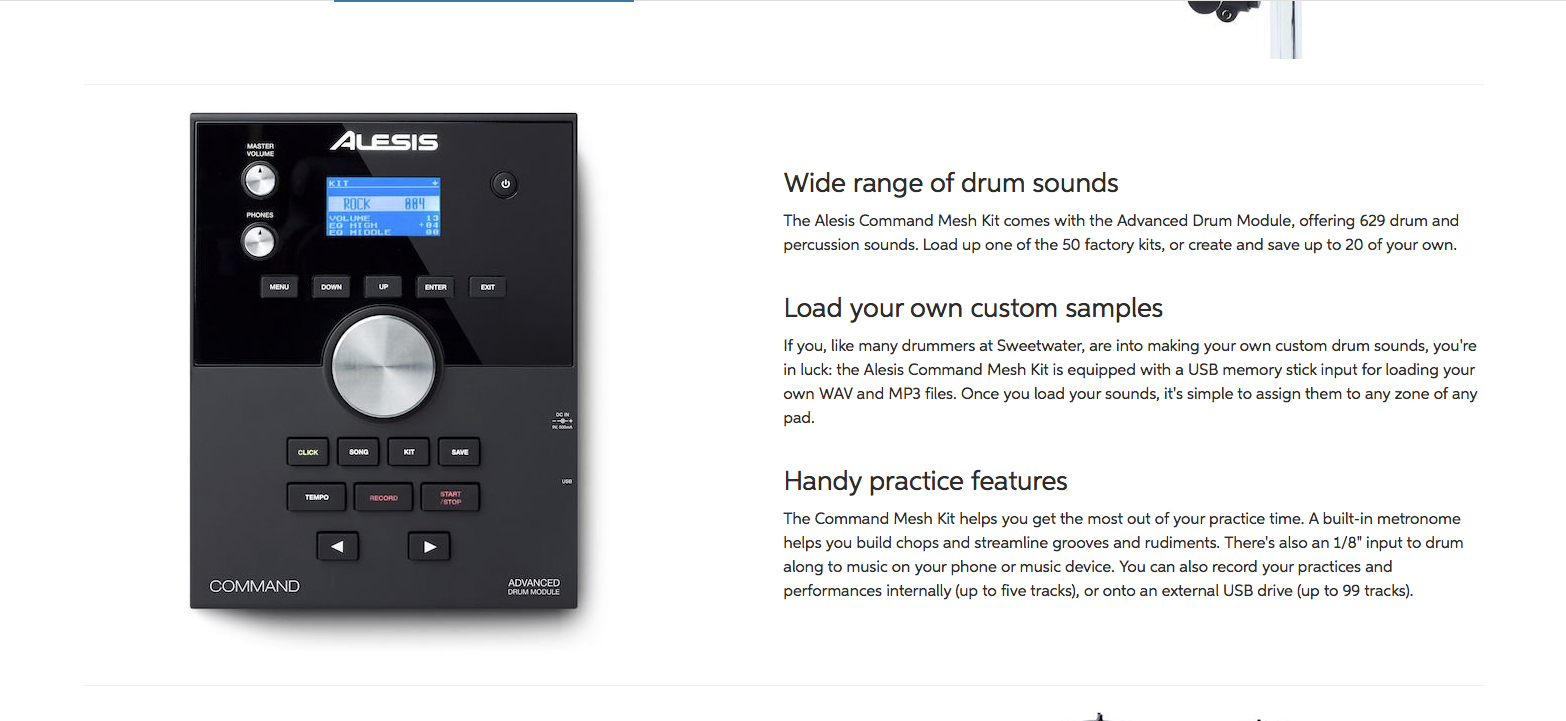The height and width of the screenshot is (721, 1566).
Task: Click the Alesis logo on the drum module
Action: [x=384, y=141]
